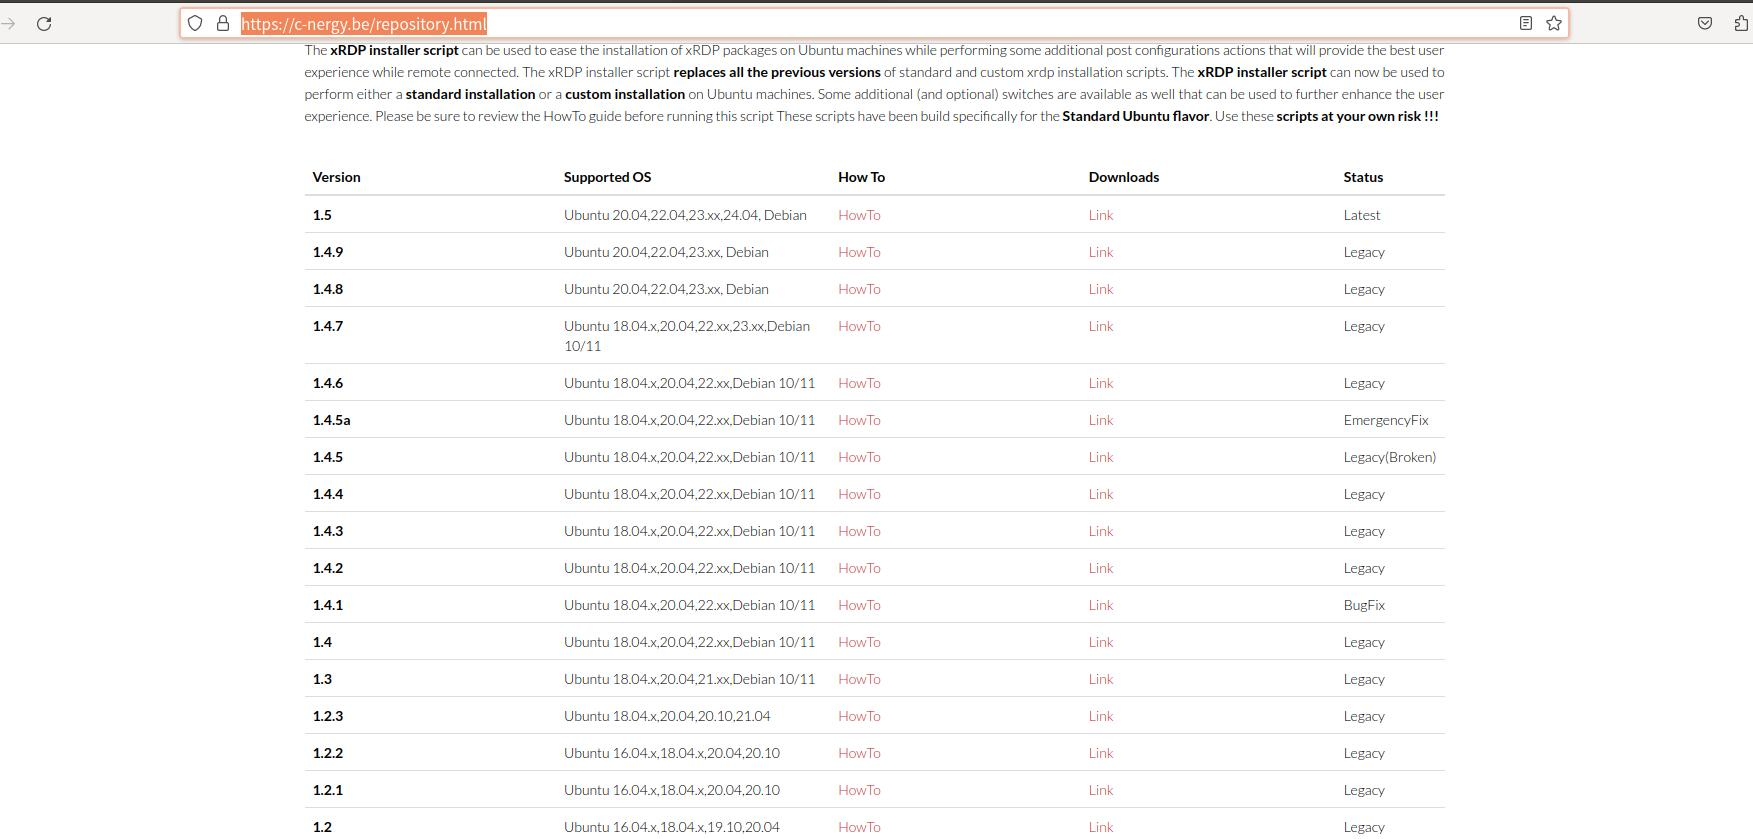1753x839 pixels.
Task: Open HowTo for version 1.4.5a
Action: [x=859, y=420]
